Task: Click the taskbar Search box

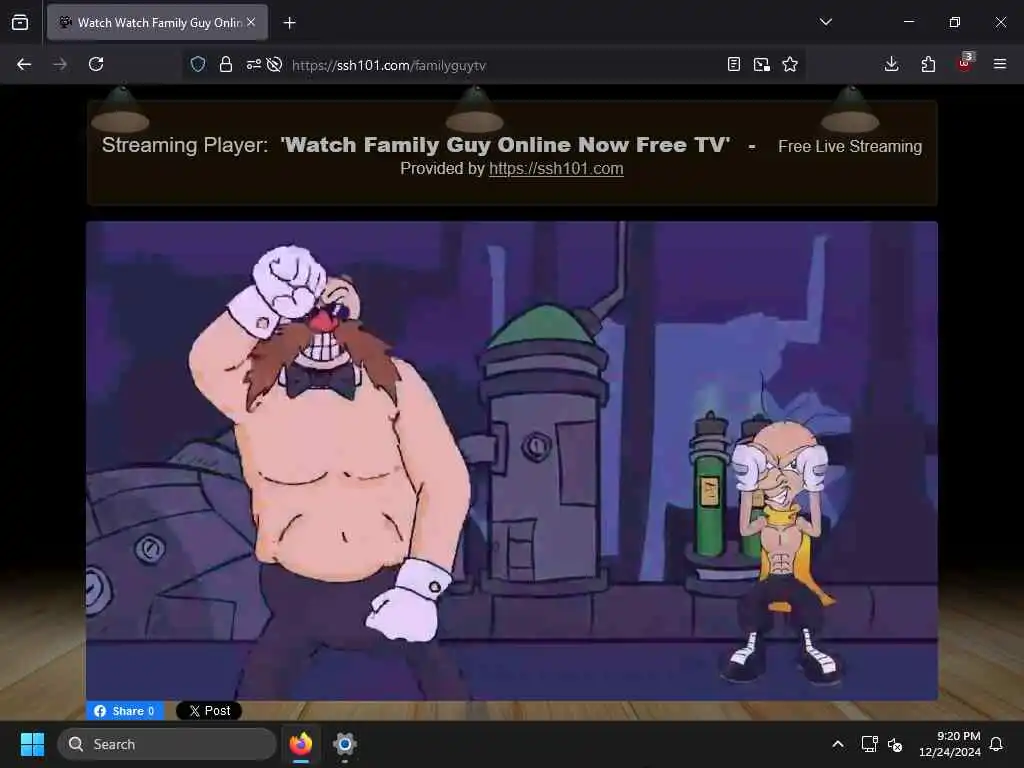Action: point(167,744)
